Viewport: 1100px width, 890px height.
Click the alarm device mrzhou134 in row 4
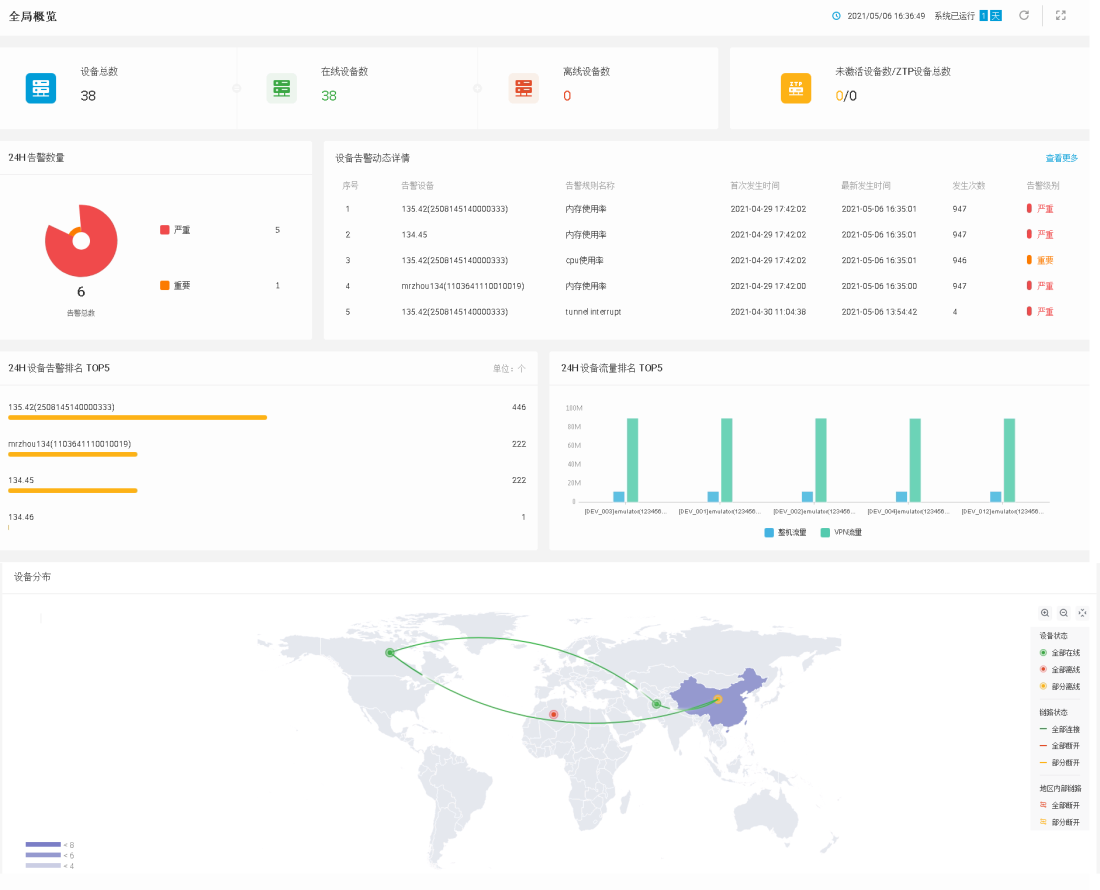(x=462, y=286)
